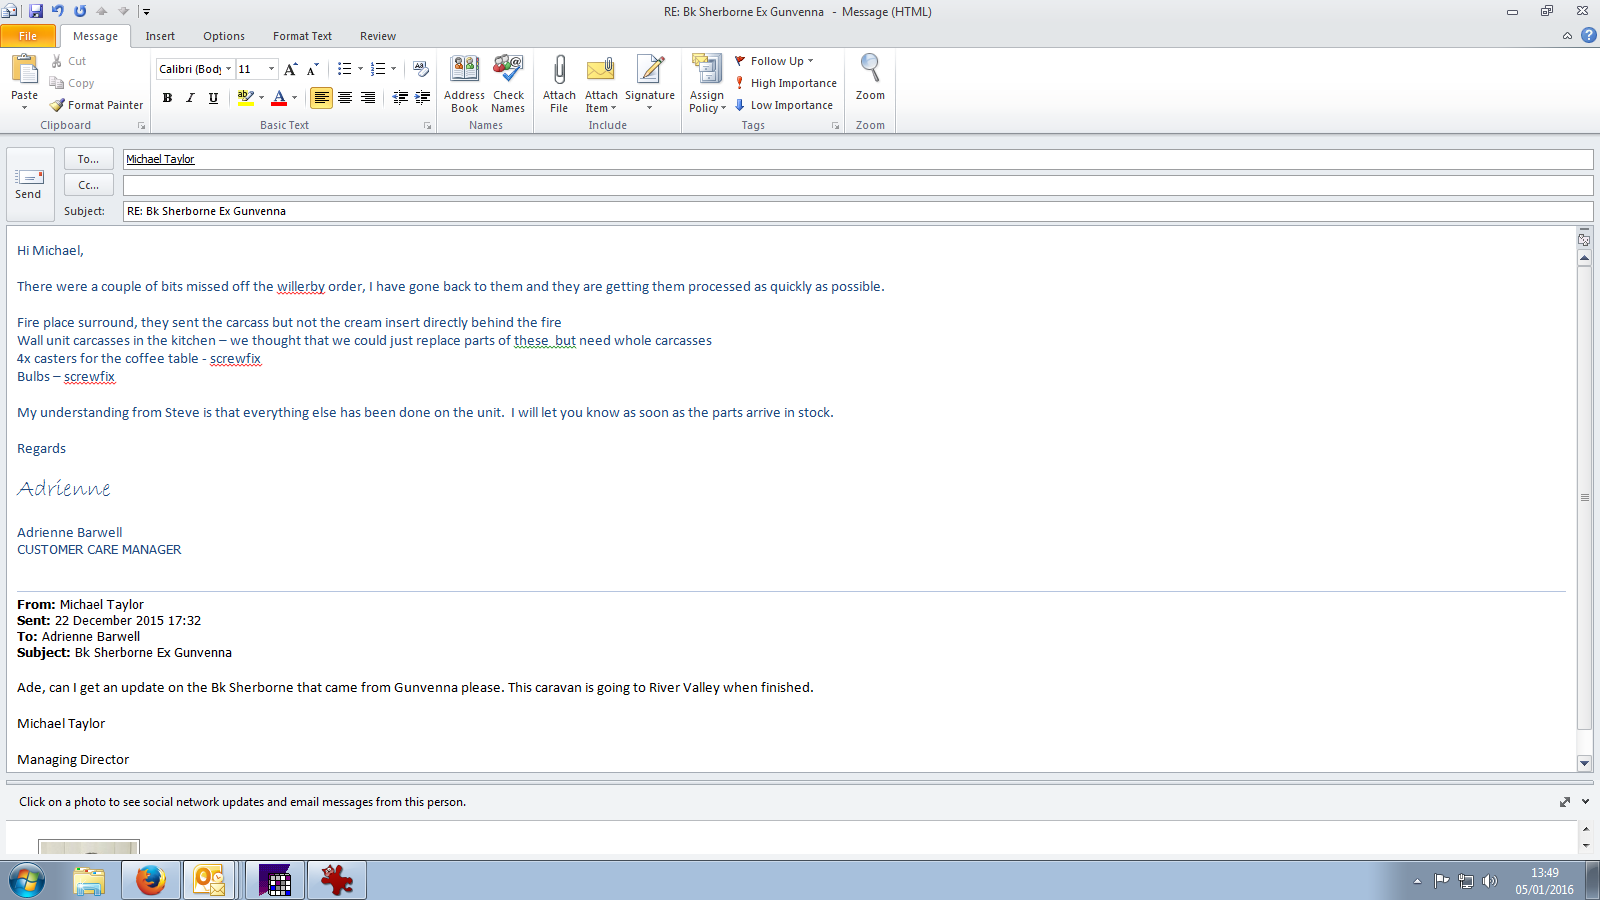Click the Format Painter tool
The image size is (1600, 900).
(97, 105)
